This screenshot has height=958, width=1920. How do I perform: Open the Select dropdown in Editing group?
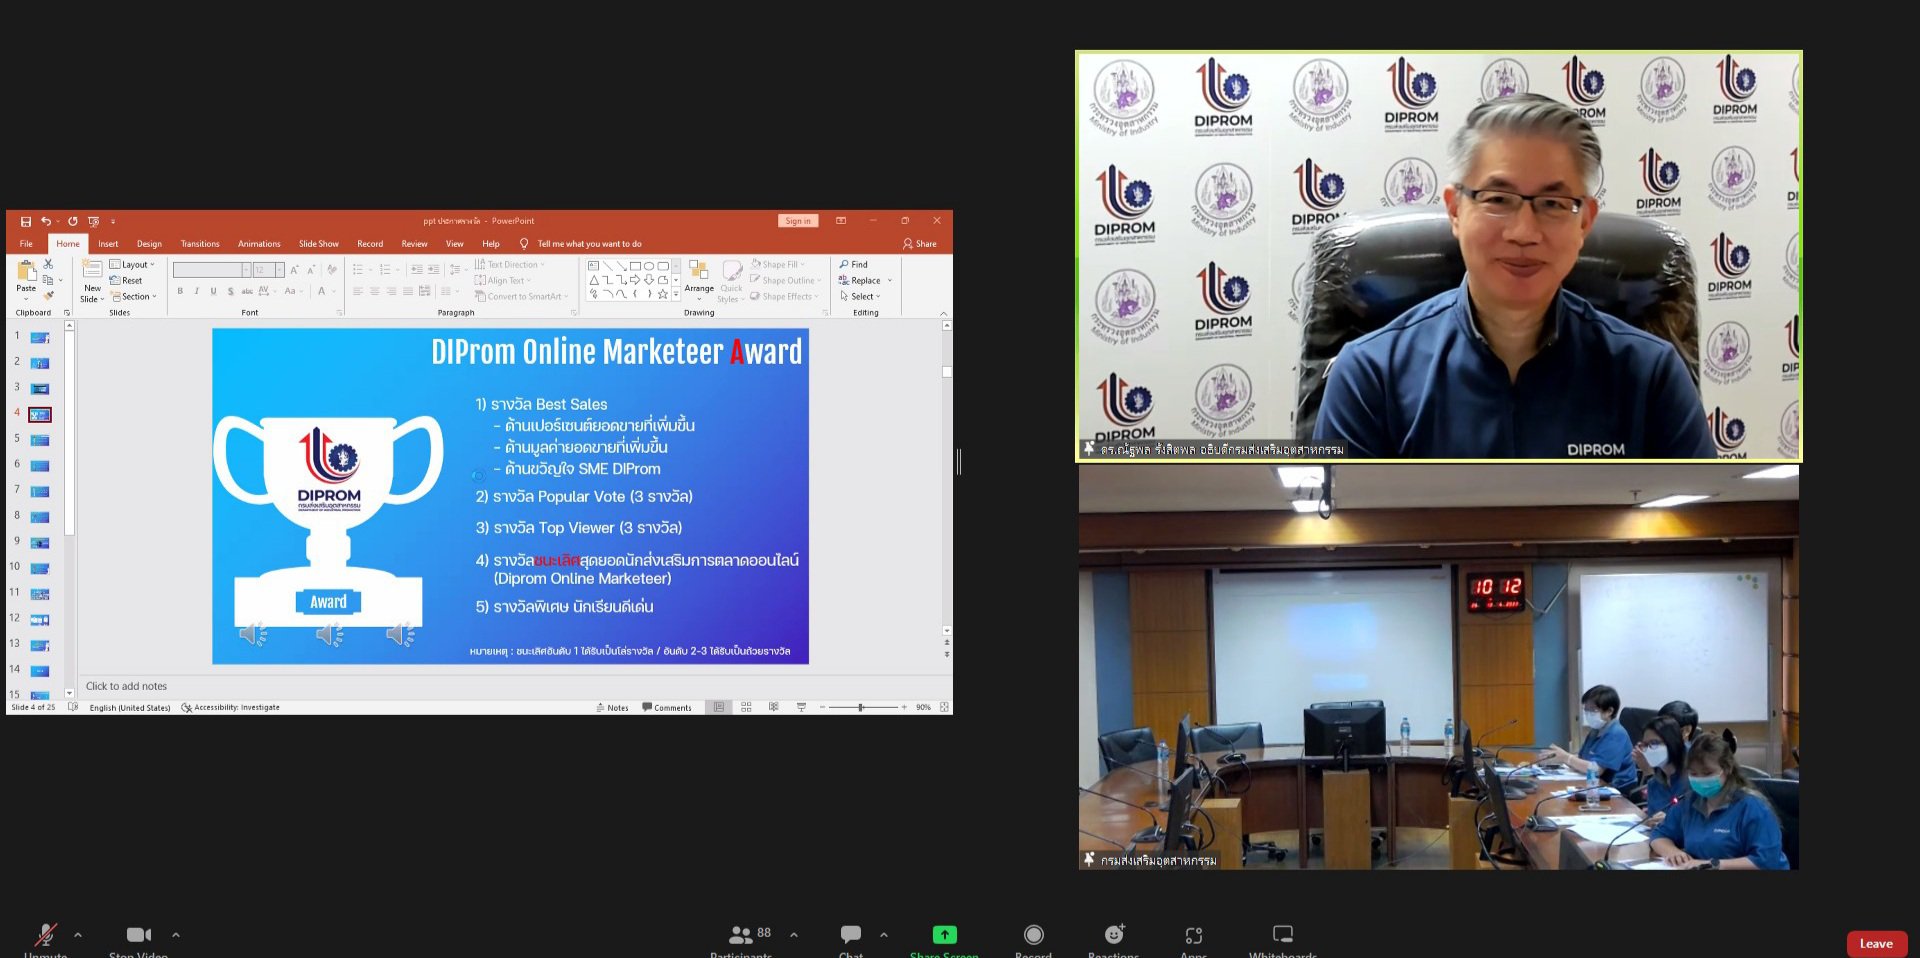click(x=861, y=296)
